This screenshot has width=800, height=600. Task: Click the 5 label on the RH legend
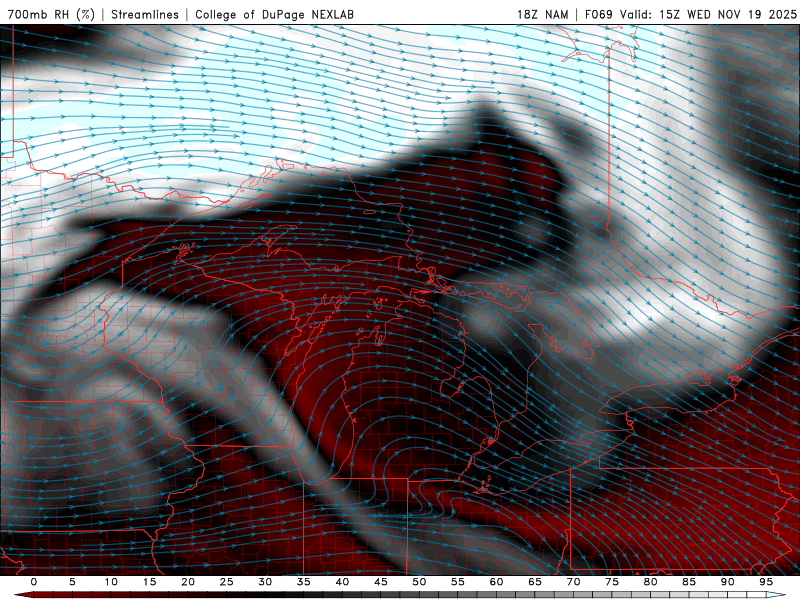click(x=72, y=582)
